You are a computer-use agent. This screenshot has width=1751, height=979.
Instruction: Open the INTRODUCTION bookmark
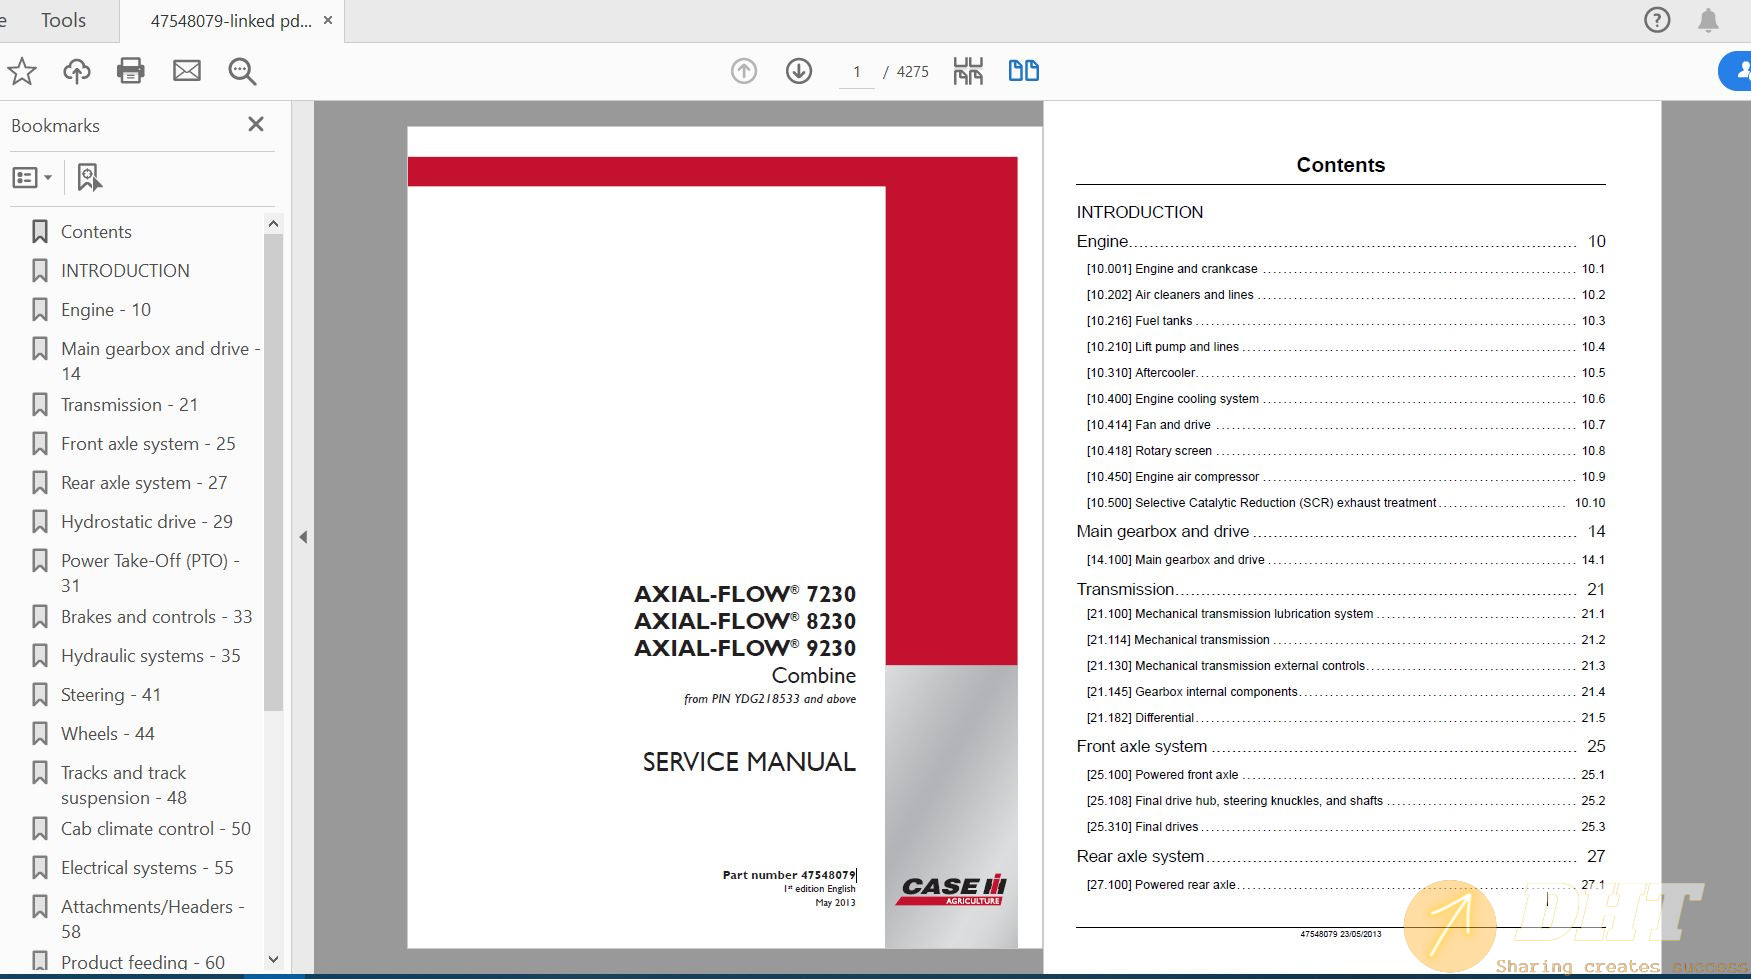[125, 271]
